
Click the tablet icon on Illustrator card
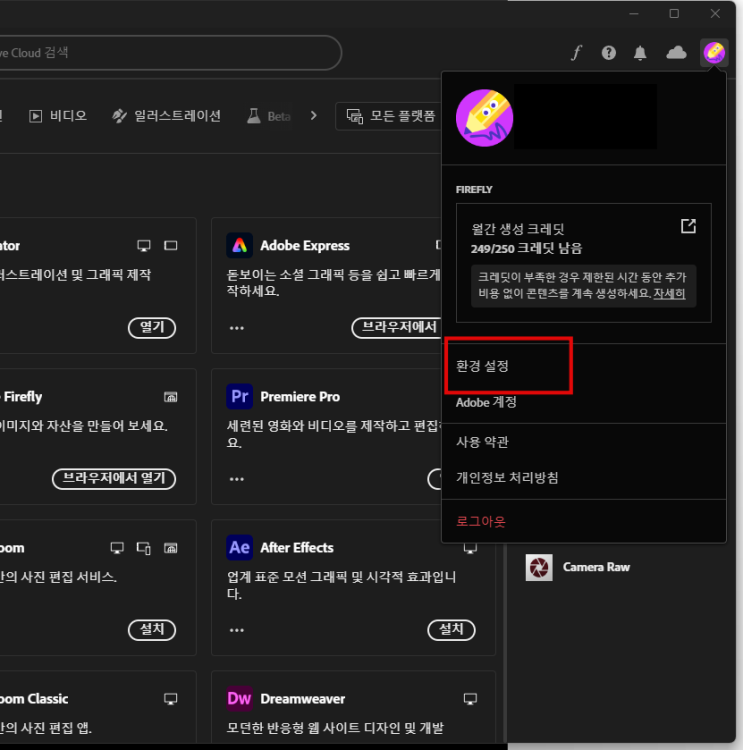pos(171,245)
